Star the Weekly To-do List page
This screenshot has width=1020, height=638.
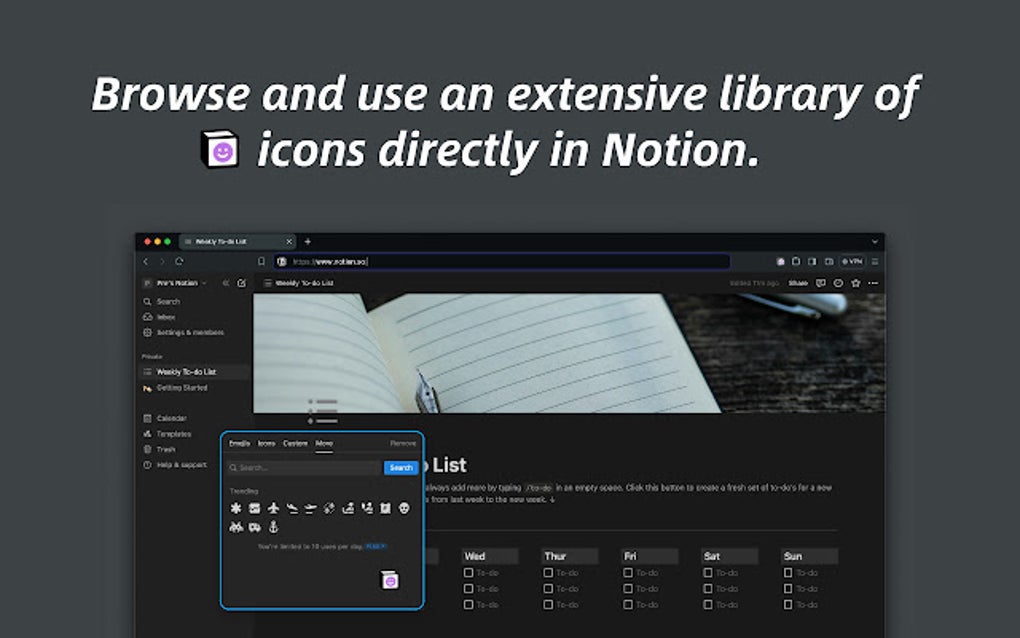coord(856,283)
